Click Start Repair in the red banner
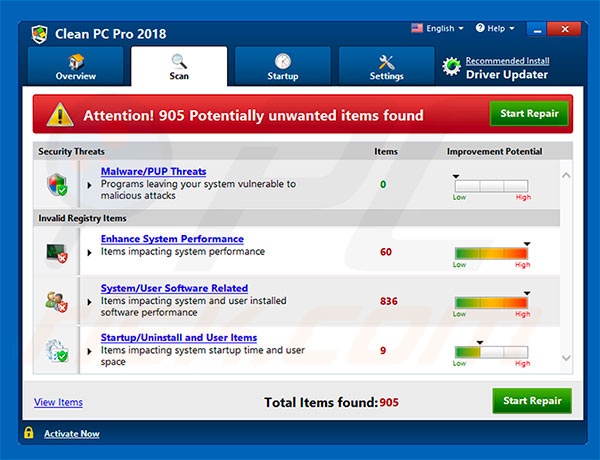Screen dimensions: 600x460 click(x=529, y=113)
